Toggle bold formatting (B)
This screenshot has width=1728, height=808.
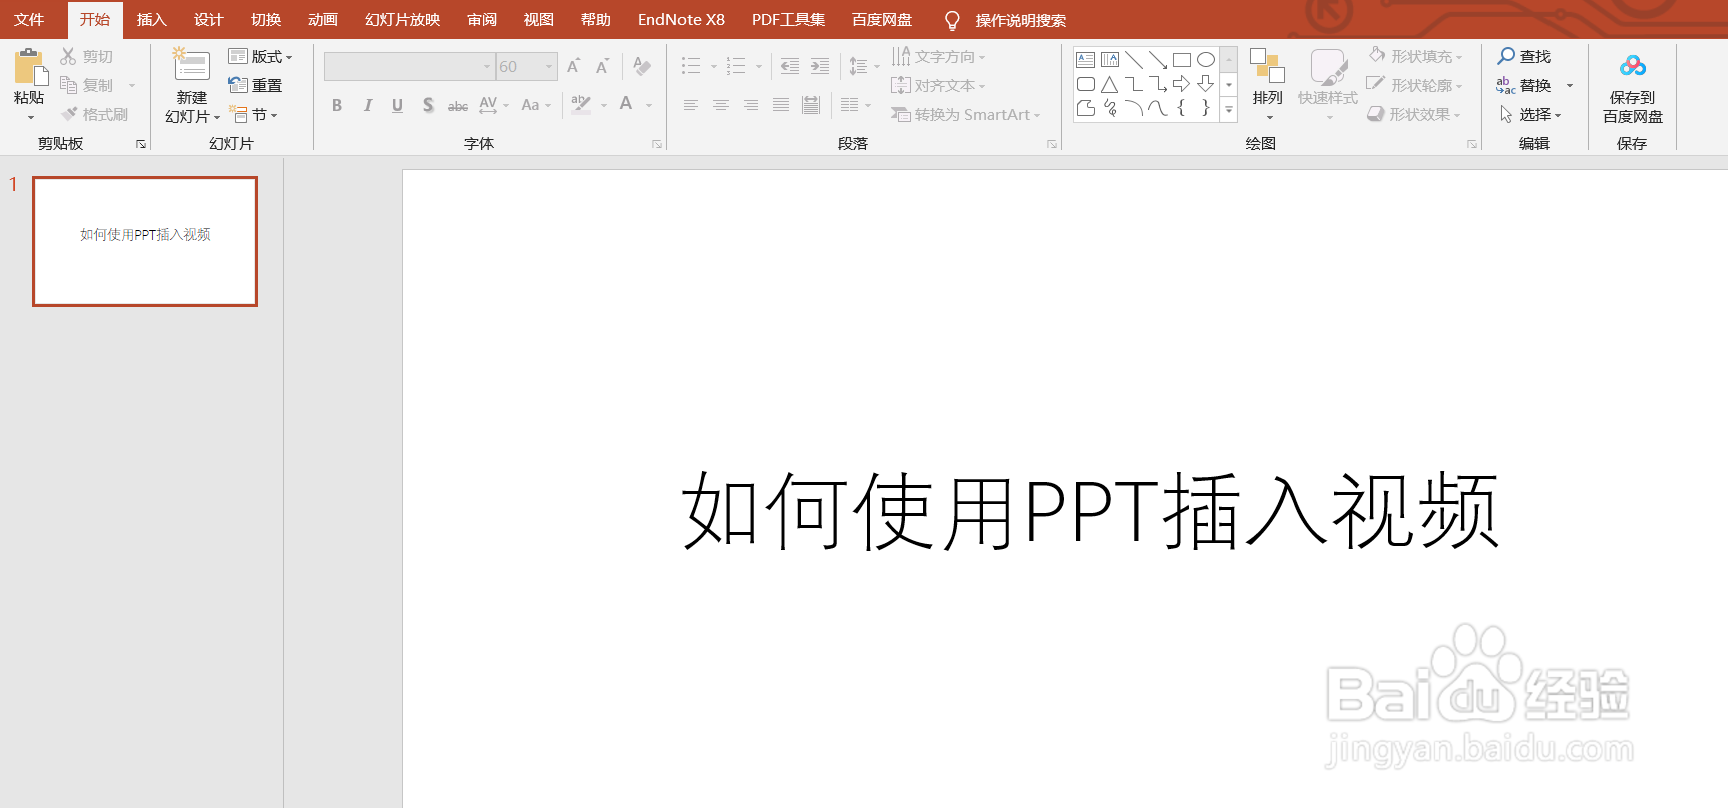point(337,105)
